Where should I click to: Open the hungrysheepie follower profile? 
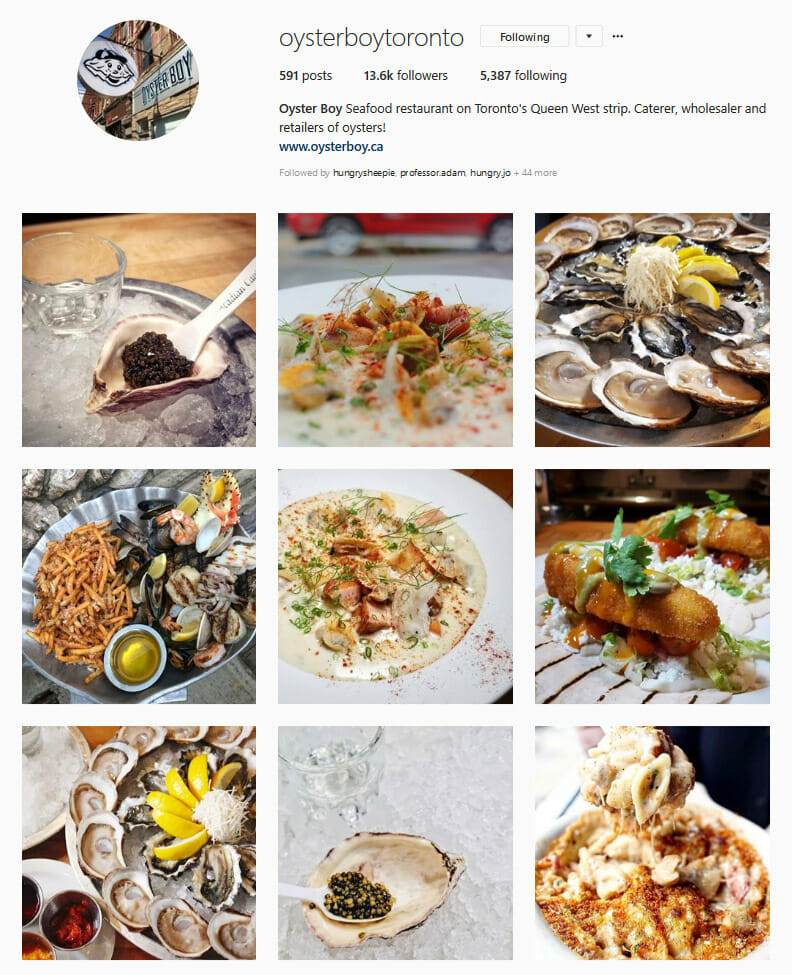tap(364, 173)
